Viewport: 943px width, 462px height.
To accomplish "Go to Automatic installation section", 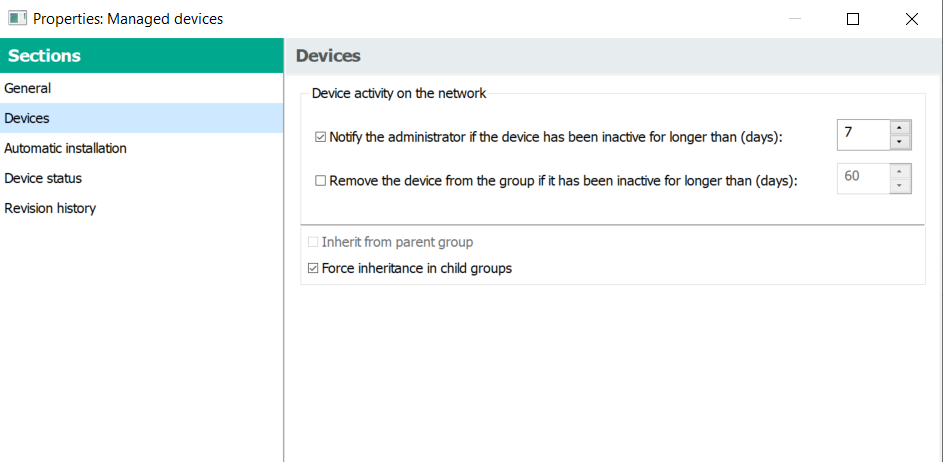I will (65, 148).
